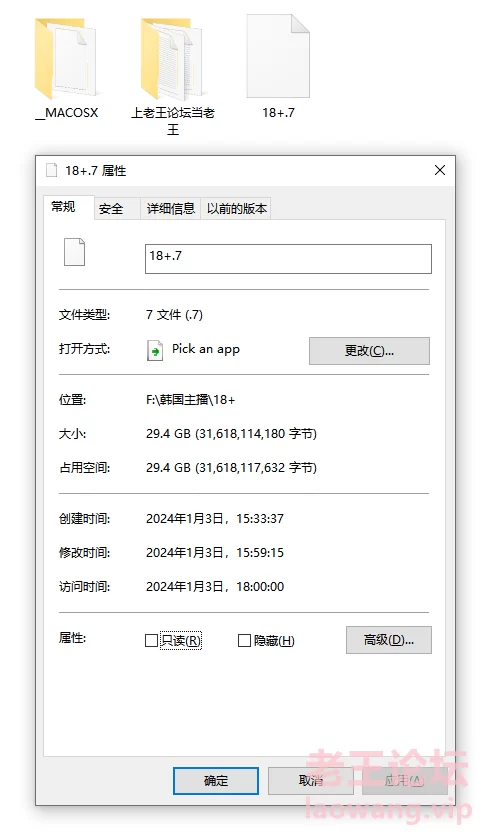Select the 18+.7 file icon
Viewport: 492px width, 834px height.
pos(278,56)
